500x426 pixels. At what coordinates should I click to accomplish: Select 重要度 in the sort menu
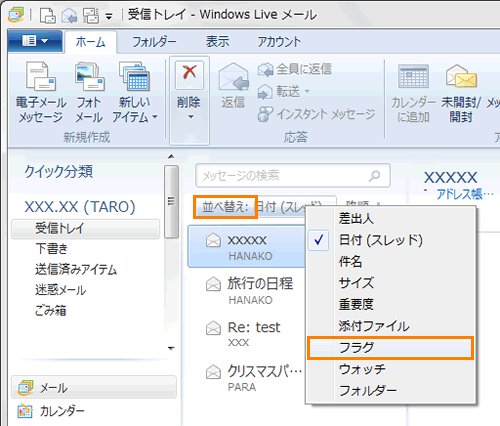point(391,304)
